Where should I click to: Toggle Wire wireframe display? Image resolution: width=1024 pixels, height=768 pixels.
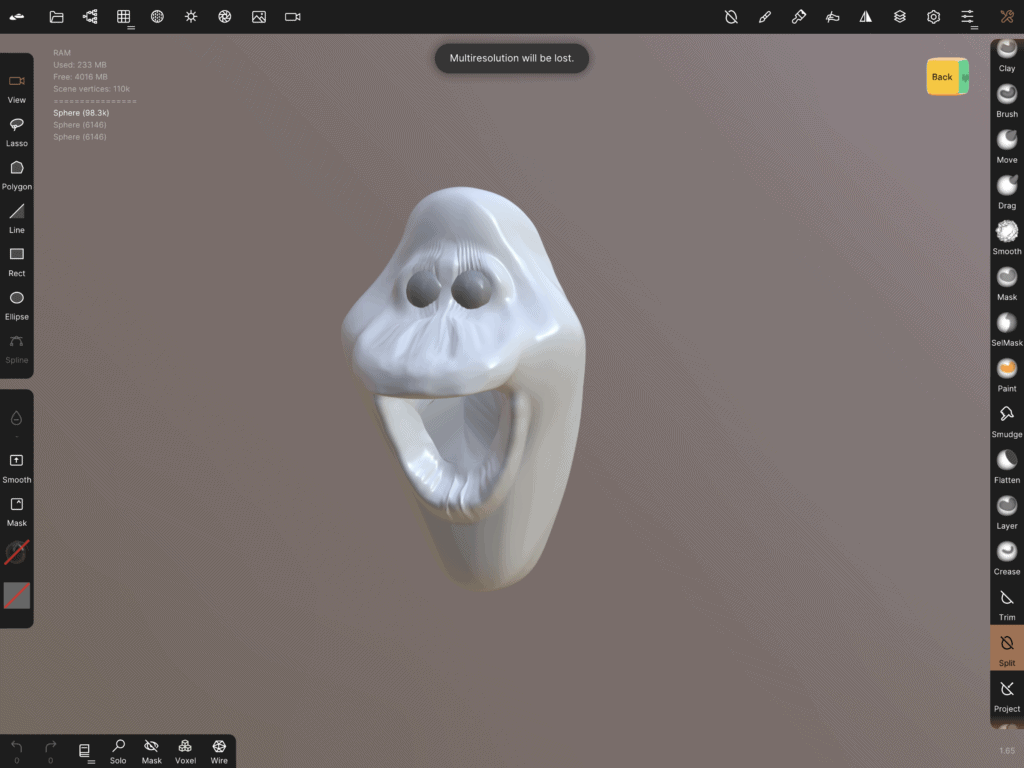point(219,751)
